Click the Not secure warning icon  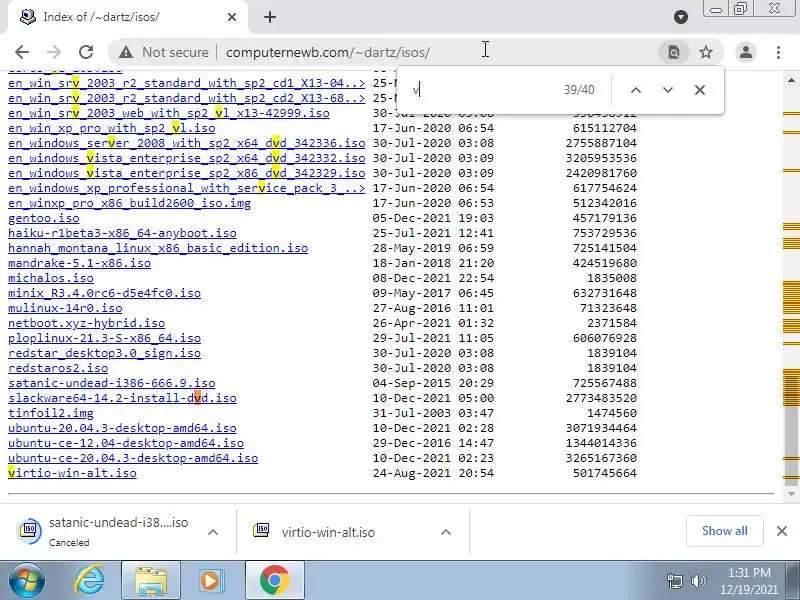coord(126,52)
